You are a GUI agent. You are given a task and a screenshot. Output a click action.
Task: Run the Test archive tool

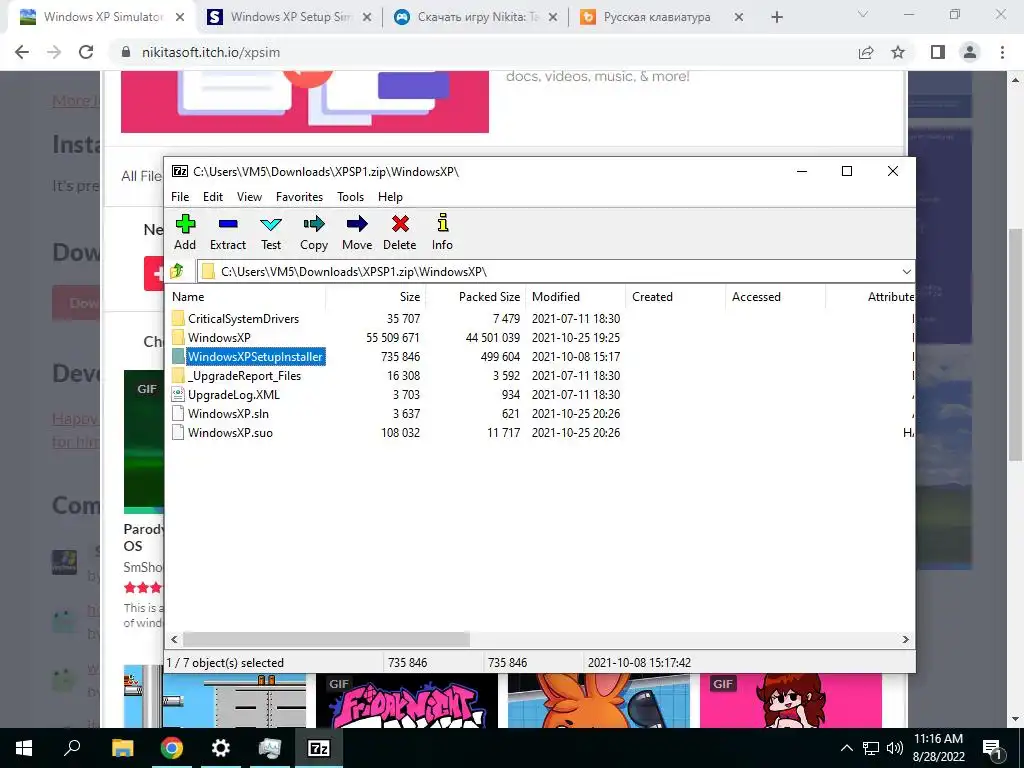(x=271, y=224)
